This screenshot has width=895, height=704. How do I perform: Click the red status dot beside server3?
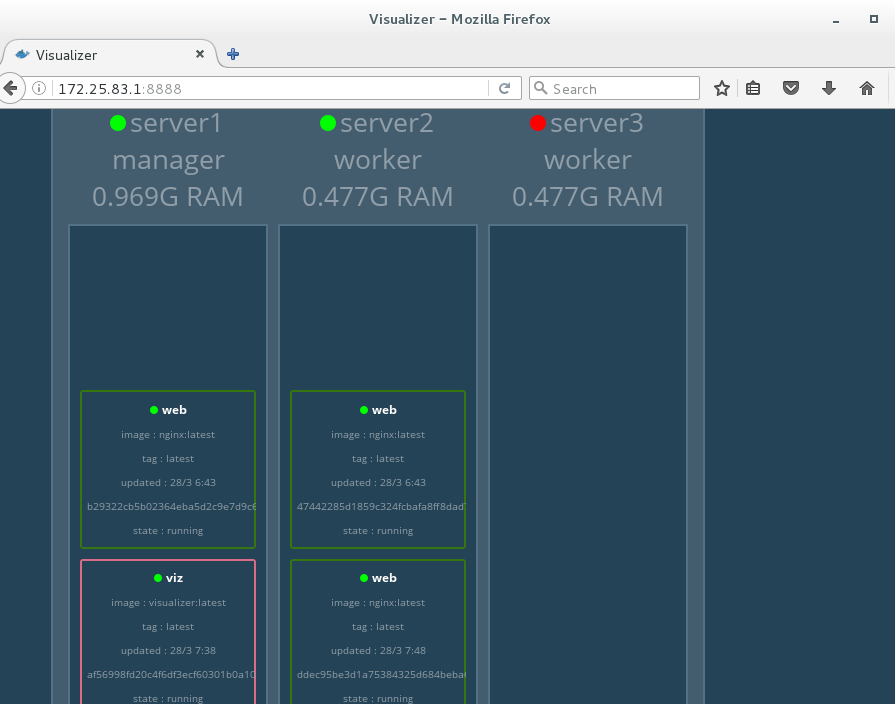tap(538, 123)
